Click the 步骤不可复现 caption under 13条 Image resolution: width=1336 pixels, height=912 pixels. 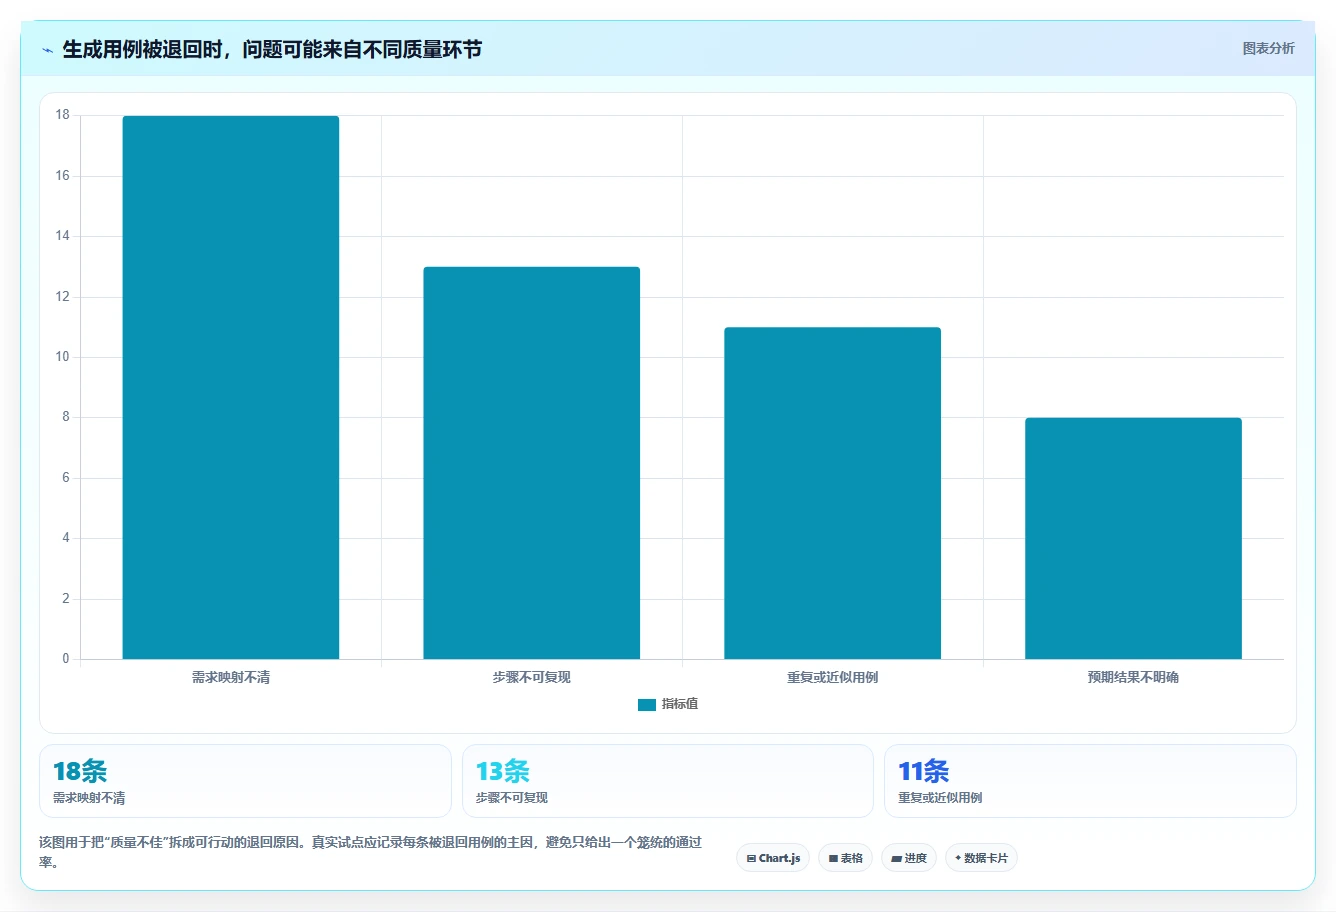512,798
